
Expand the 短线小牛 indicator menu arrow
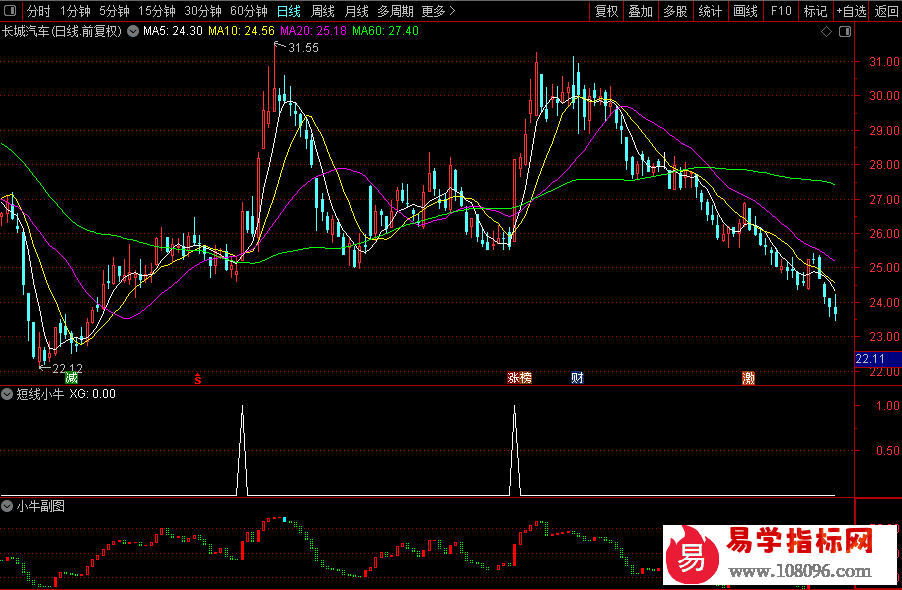click(7, 394)
